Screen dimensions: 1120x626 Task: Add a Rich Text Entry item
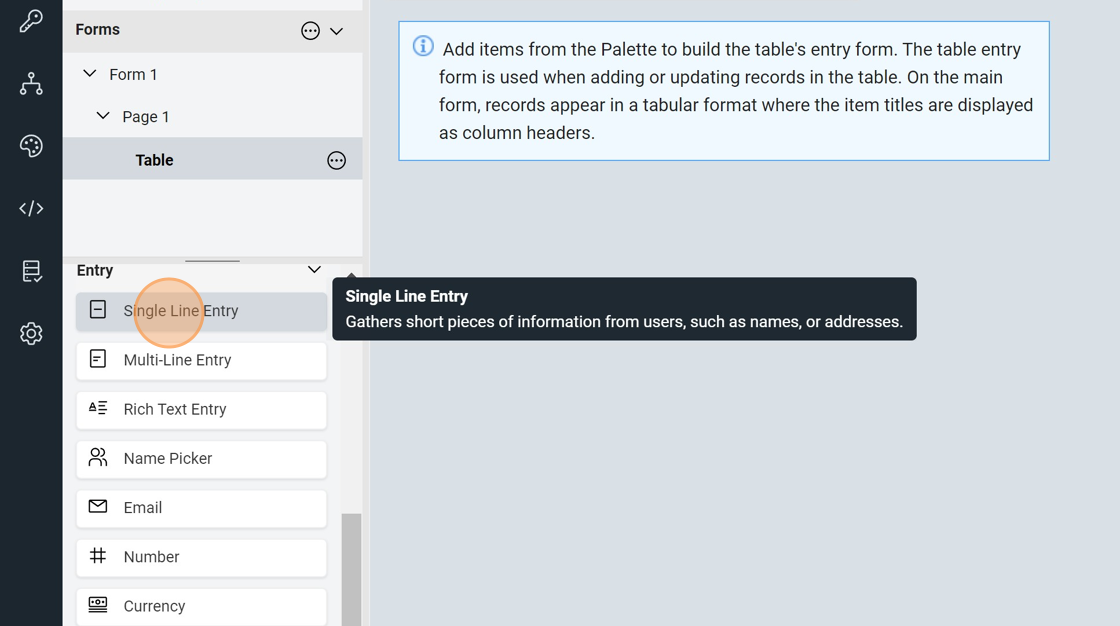point(201,410)
